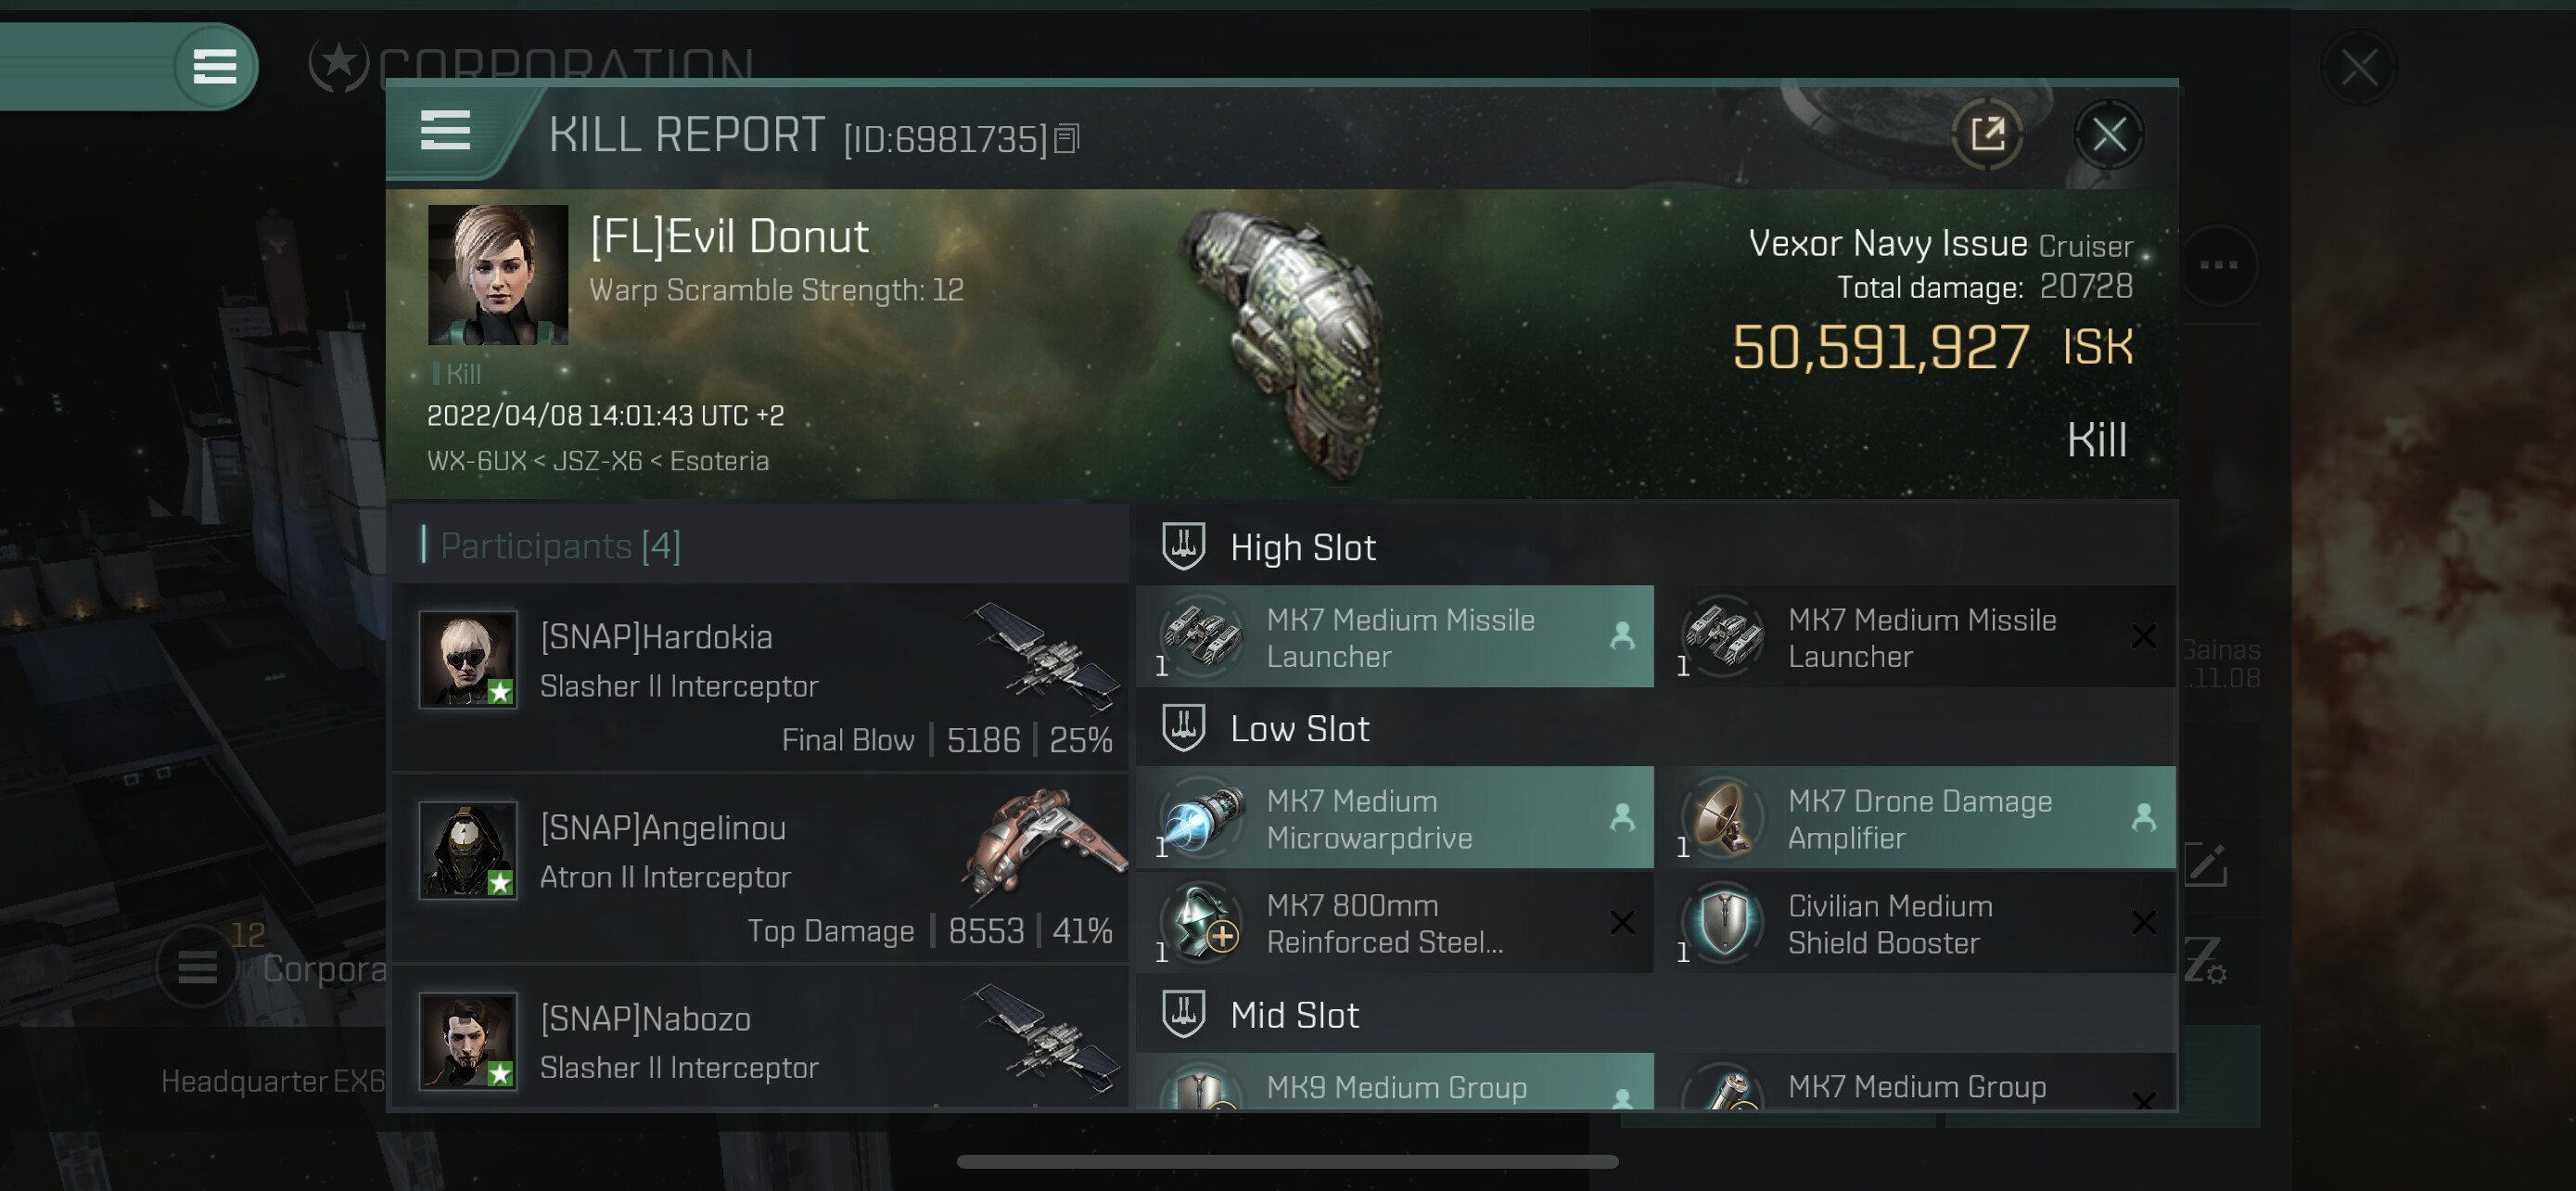Share the kill report via export icon
Image resolution: width=2576 pixels, height=1191 pixels.
click(x=1987, y=134)
